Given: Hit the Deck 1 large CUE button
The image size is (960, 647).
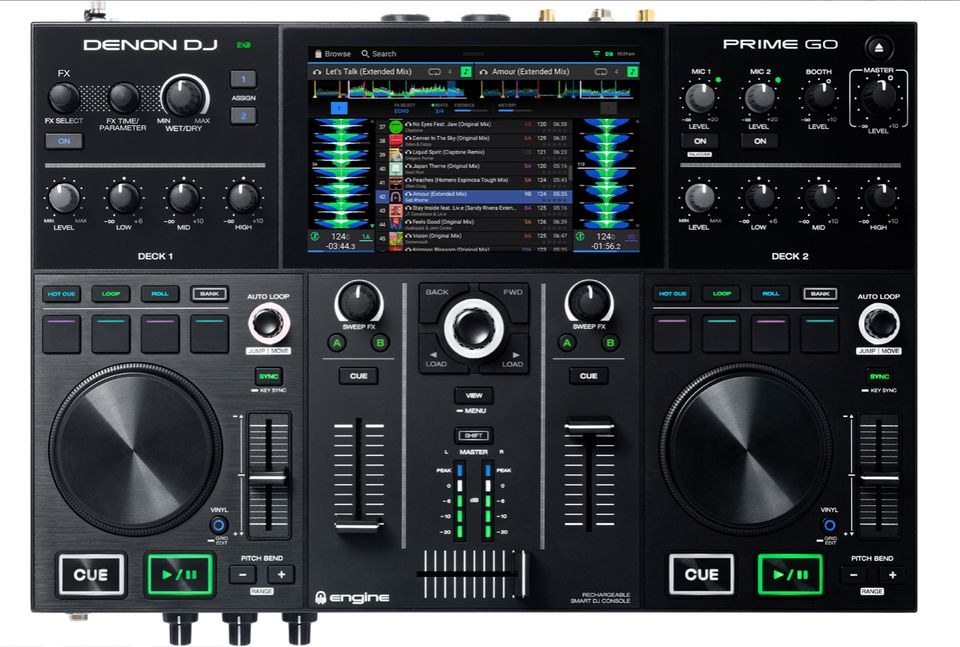Looking at the screenshot, I should pyautogui.click(x=91, y=575).
